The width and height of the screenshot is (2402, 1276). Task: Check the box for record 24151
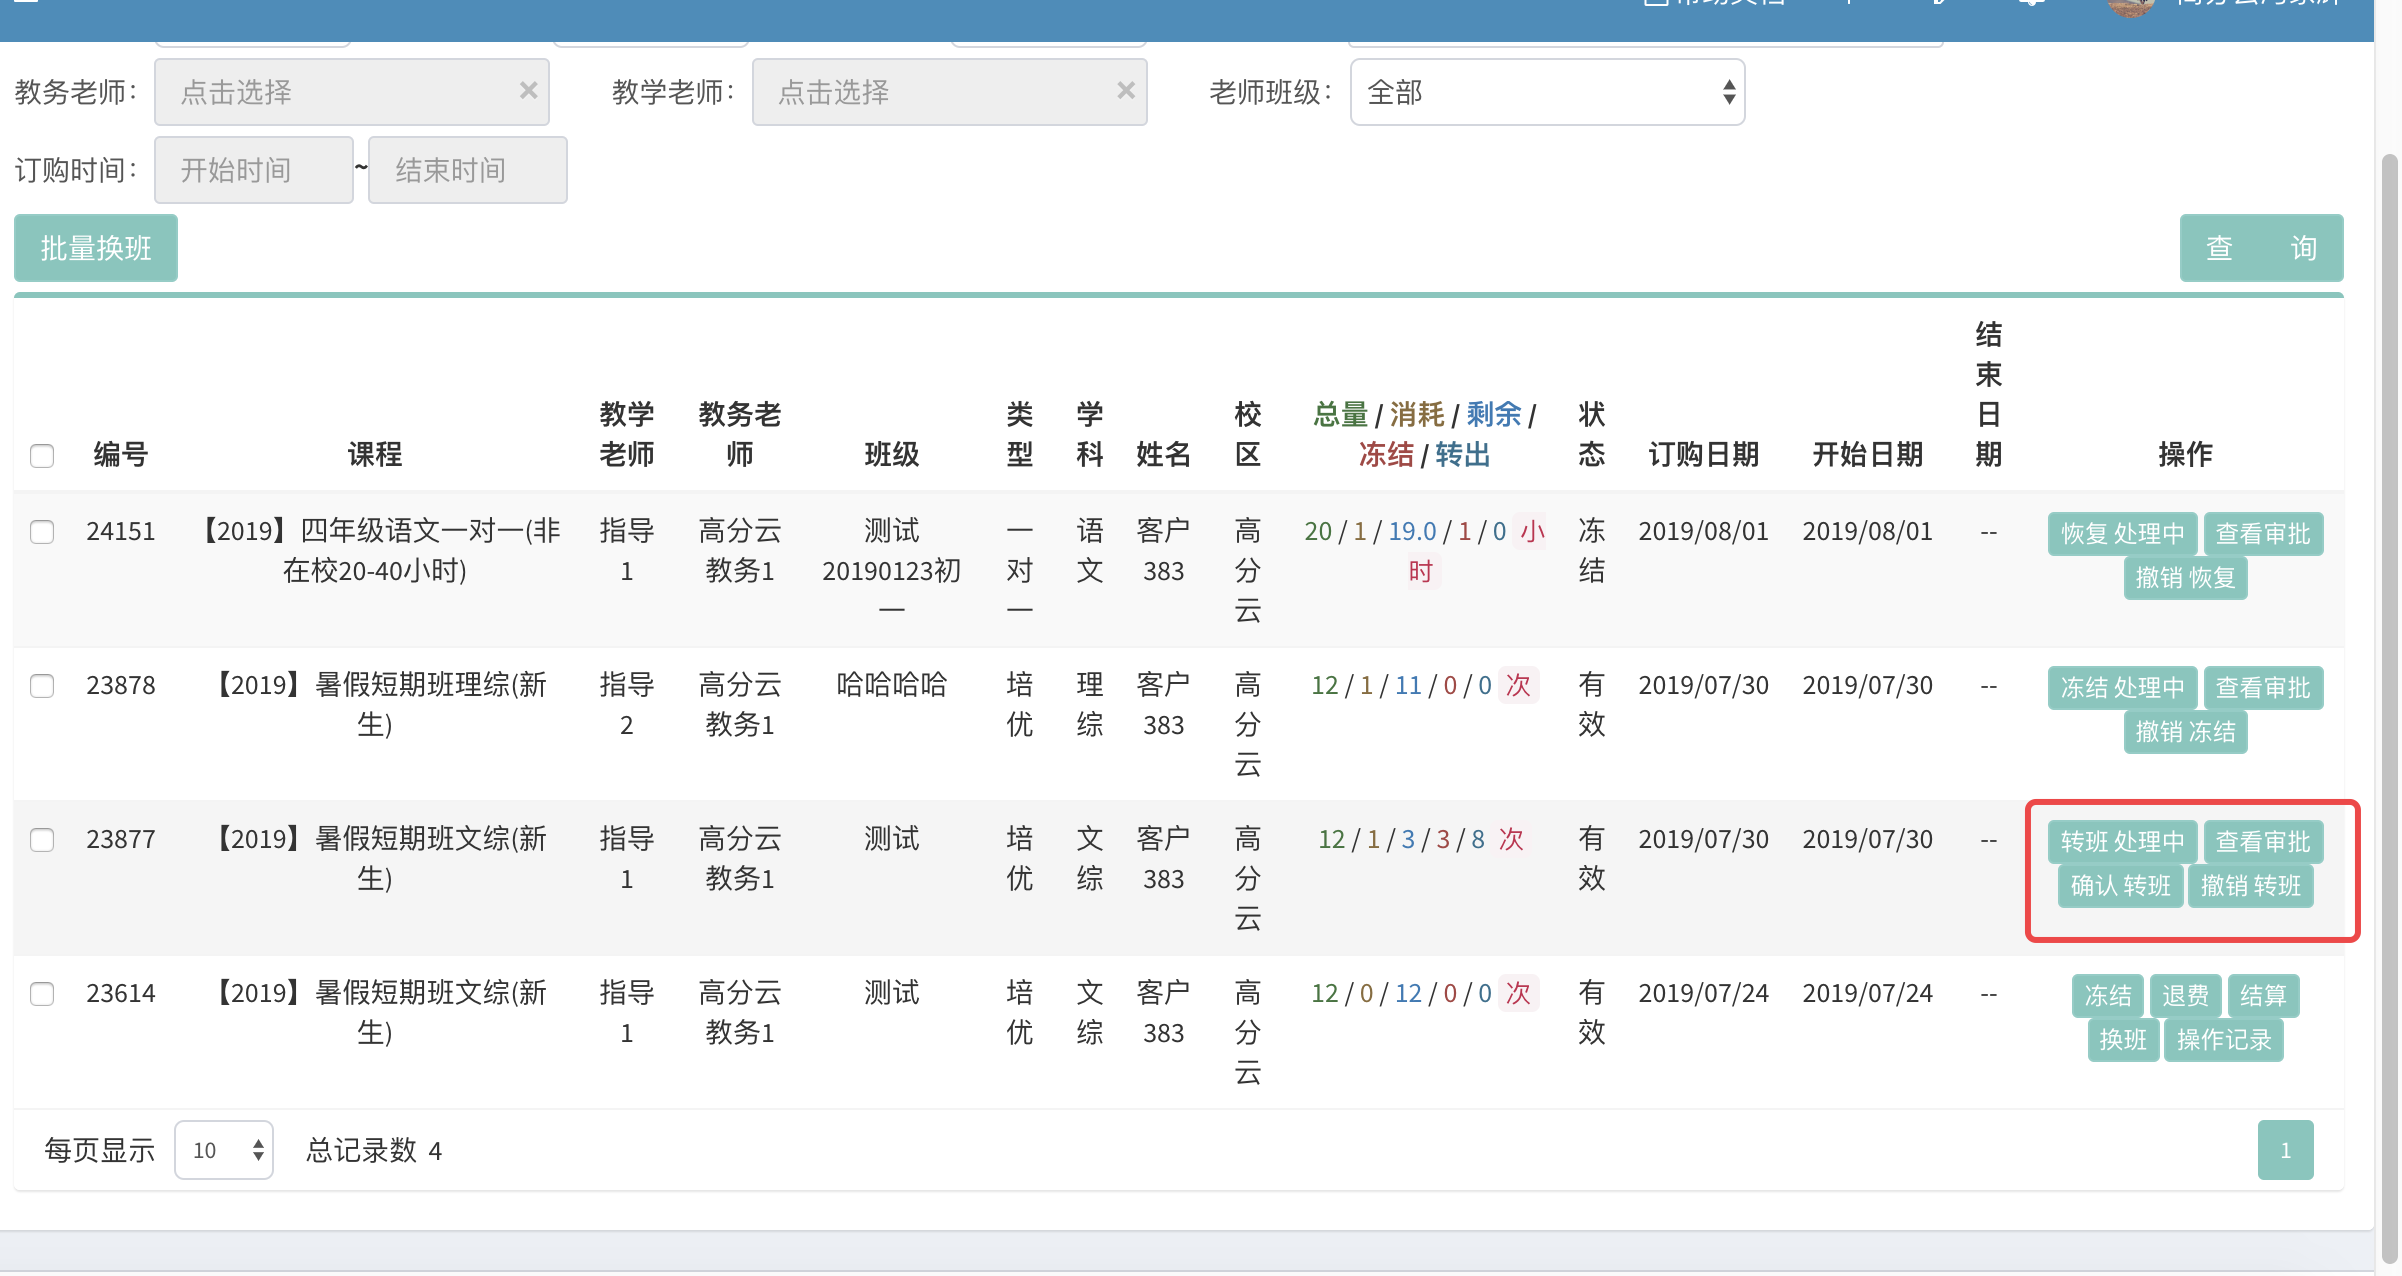[x=42, y=531]
